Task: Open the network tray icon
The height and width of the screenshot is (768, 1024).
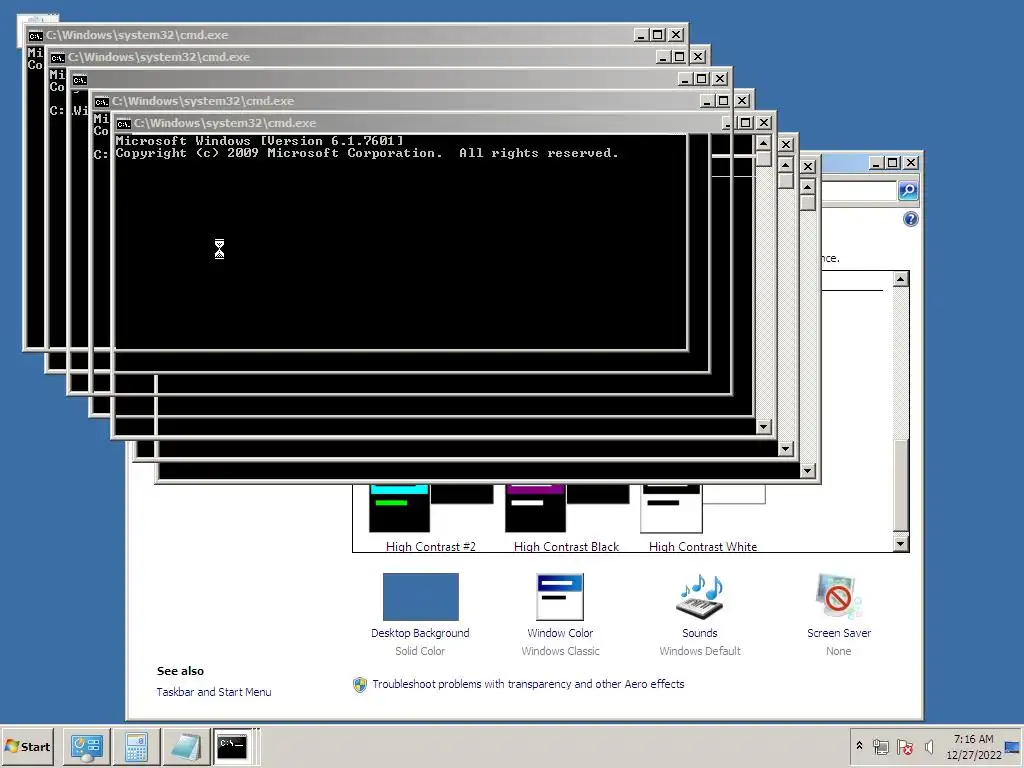Action: [x=880, y=746]
